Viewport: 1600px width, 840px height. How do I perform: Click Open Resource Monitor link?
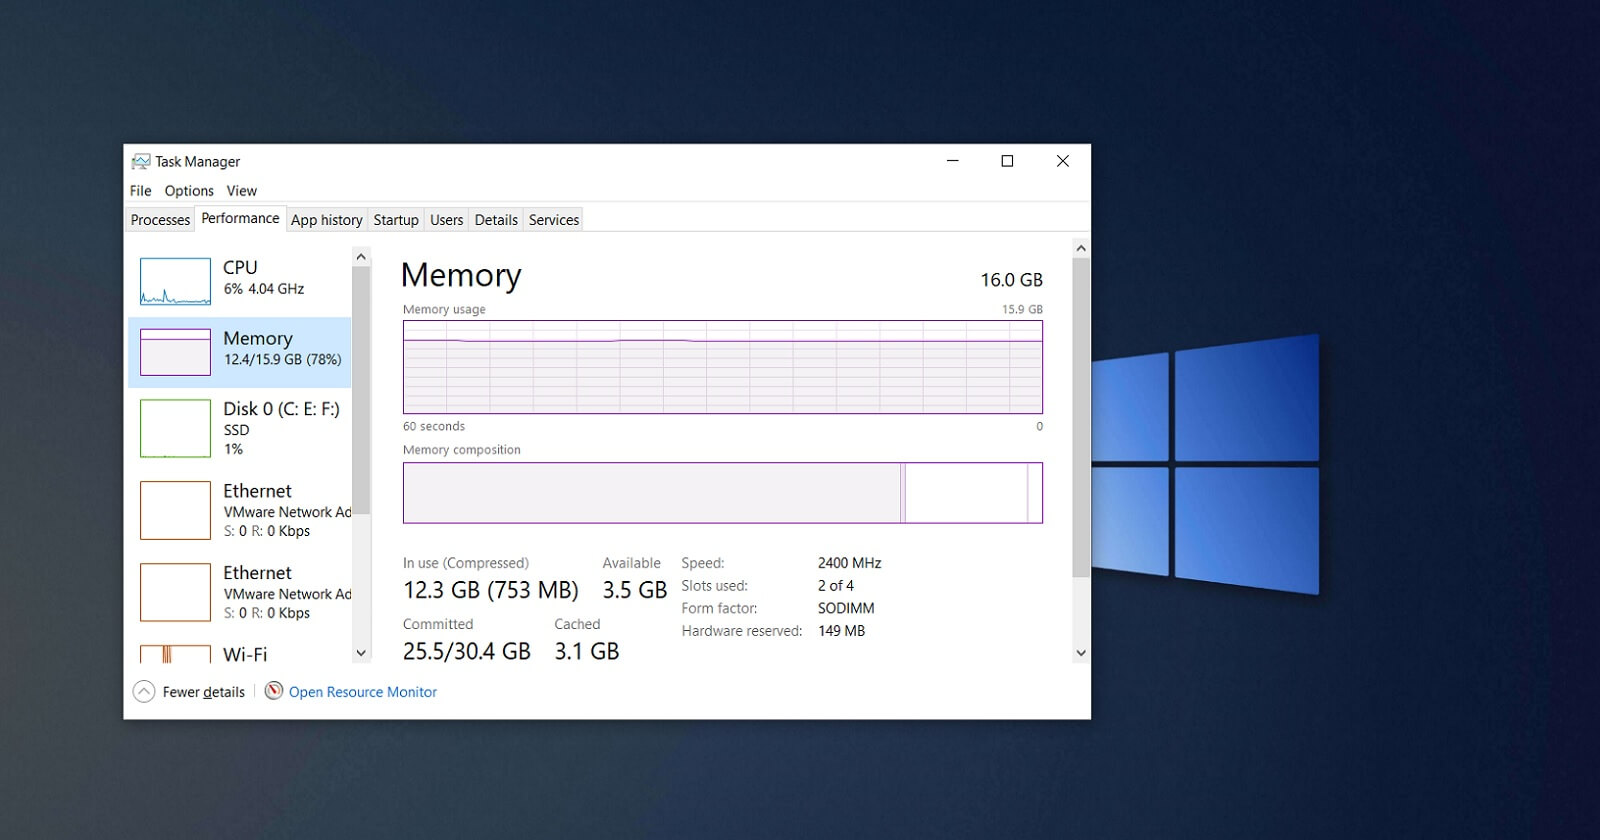point(363,692)
